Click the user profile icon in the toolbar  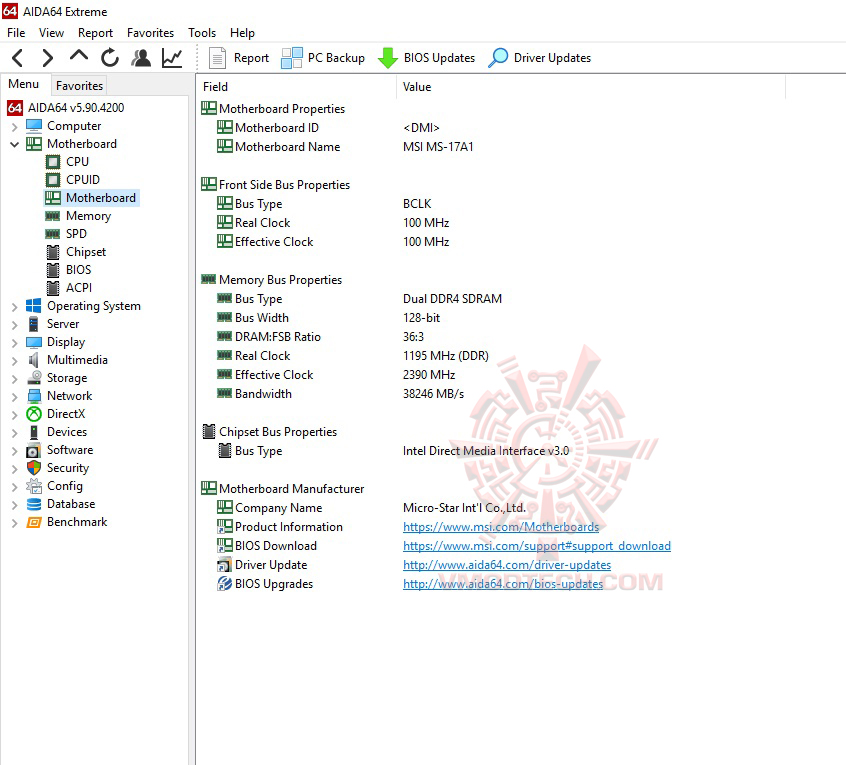[x=140, y=57]
